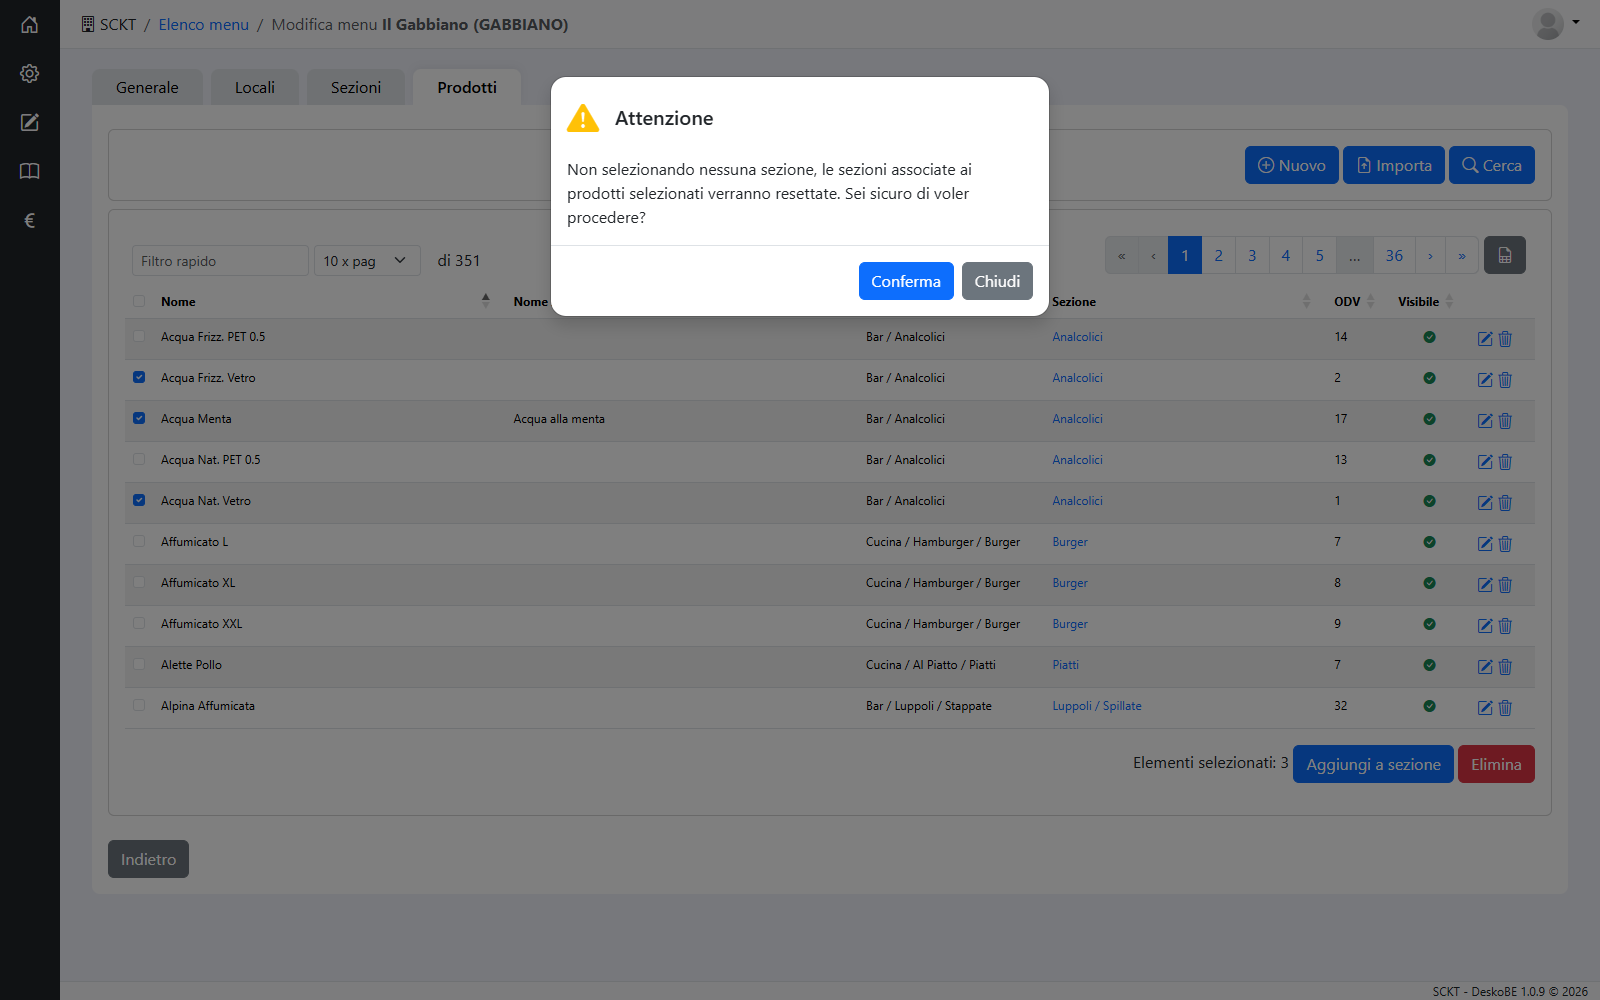Image resolution: width=1600 pixels, height=1000 pixels.
Task: Switch to the Sezioni tab
Action: (356, 88)
